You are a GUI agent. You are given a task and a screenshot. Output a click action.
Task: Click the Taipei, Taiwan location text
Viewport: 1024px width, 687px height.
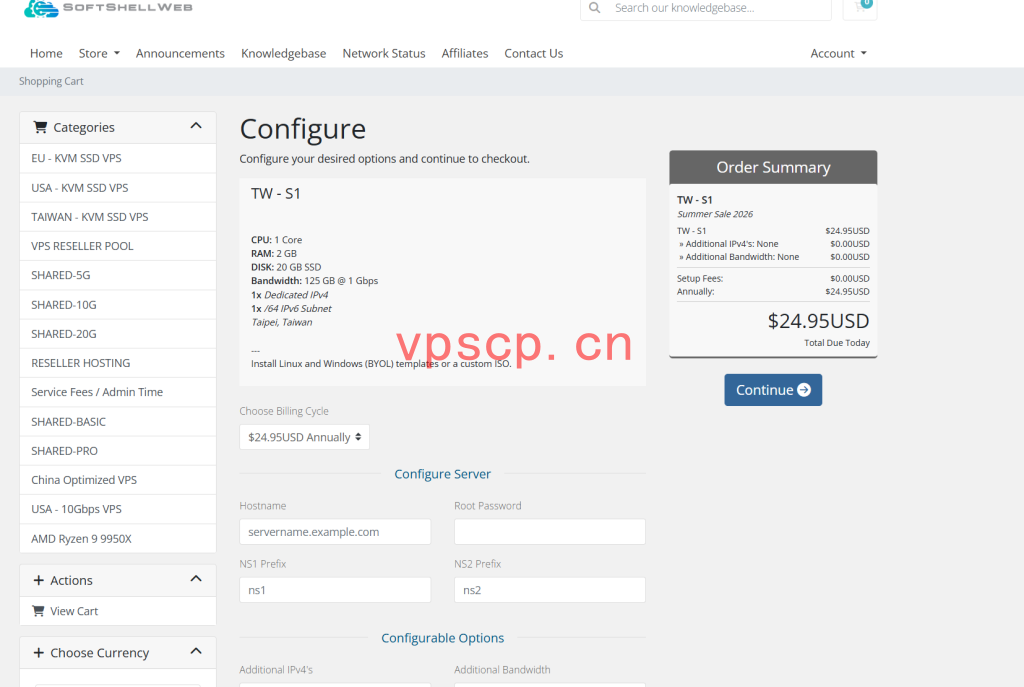pyautogui.click(x=281, y=322)
